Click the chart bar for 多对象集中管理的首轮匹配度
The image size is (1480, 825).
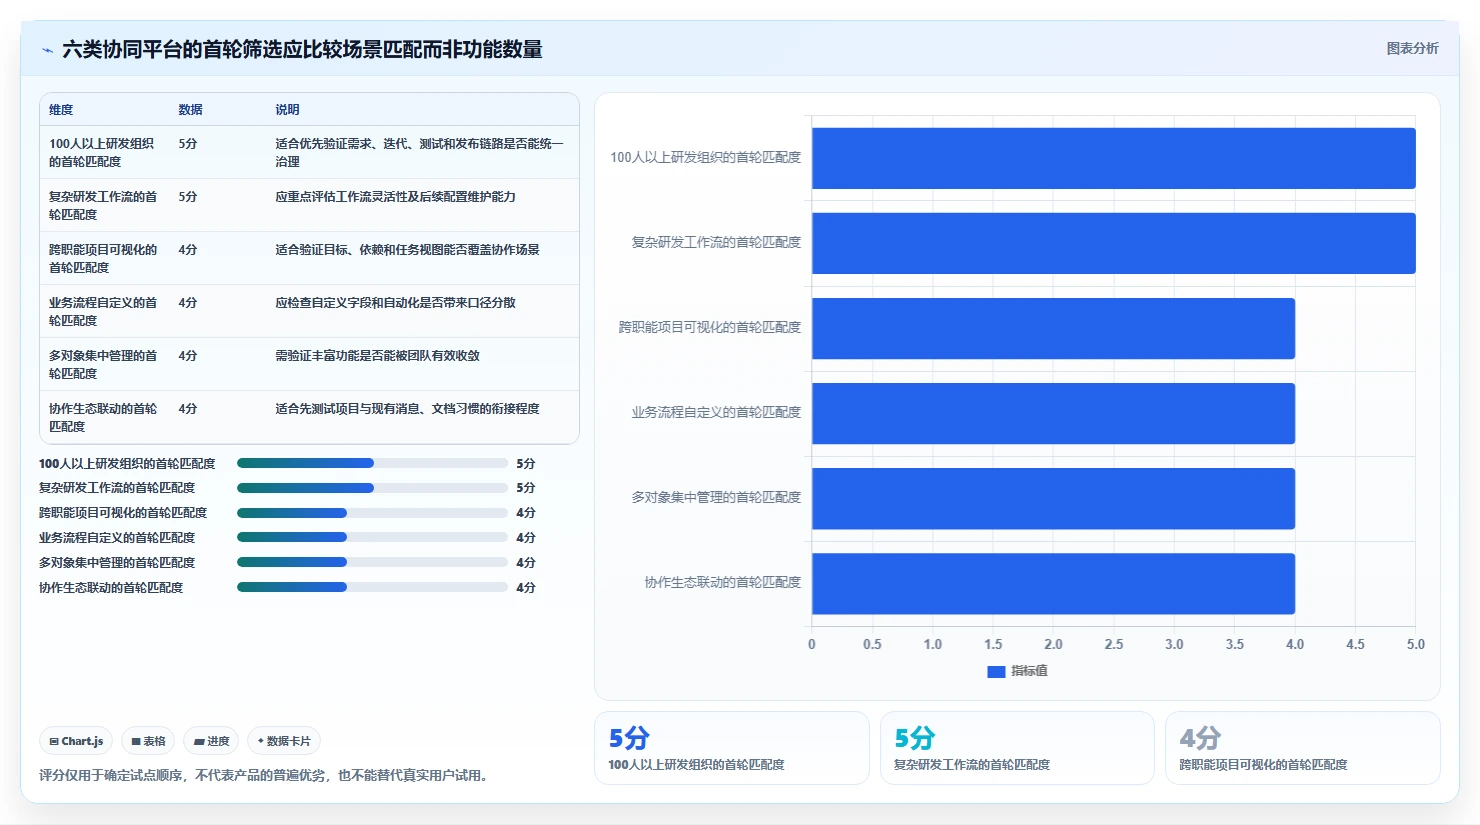[1053, 498]
